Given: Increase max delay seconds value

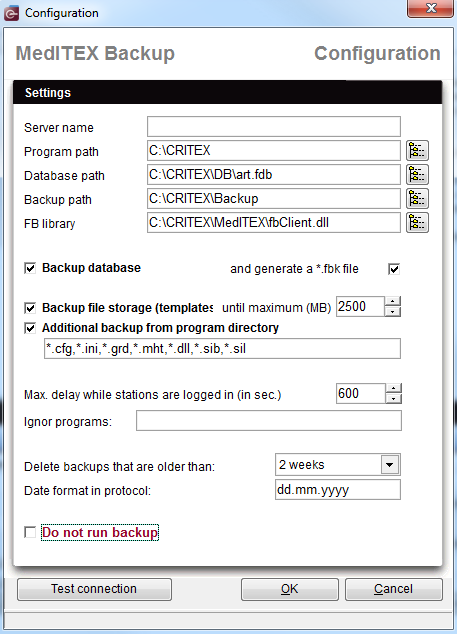Looking at the screenshot, I should 393,389.
